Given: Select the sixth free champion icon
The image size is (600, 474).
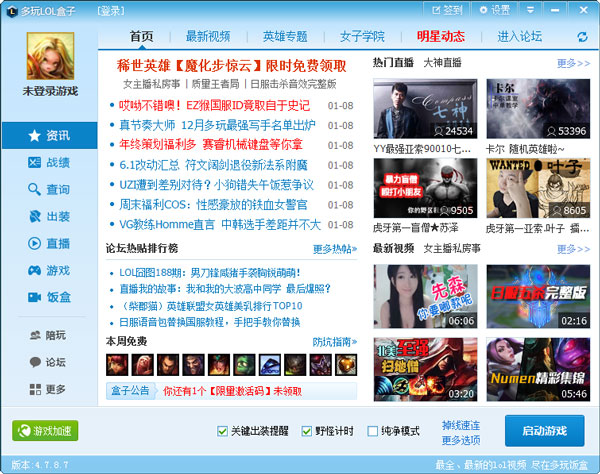Looking at the screenshot, I should pos(244,365).
